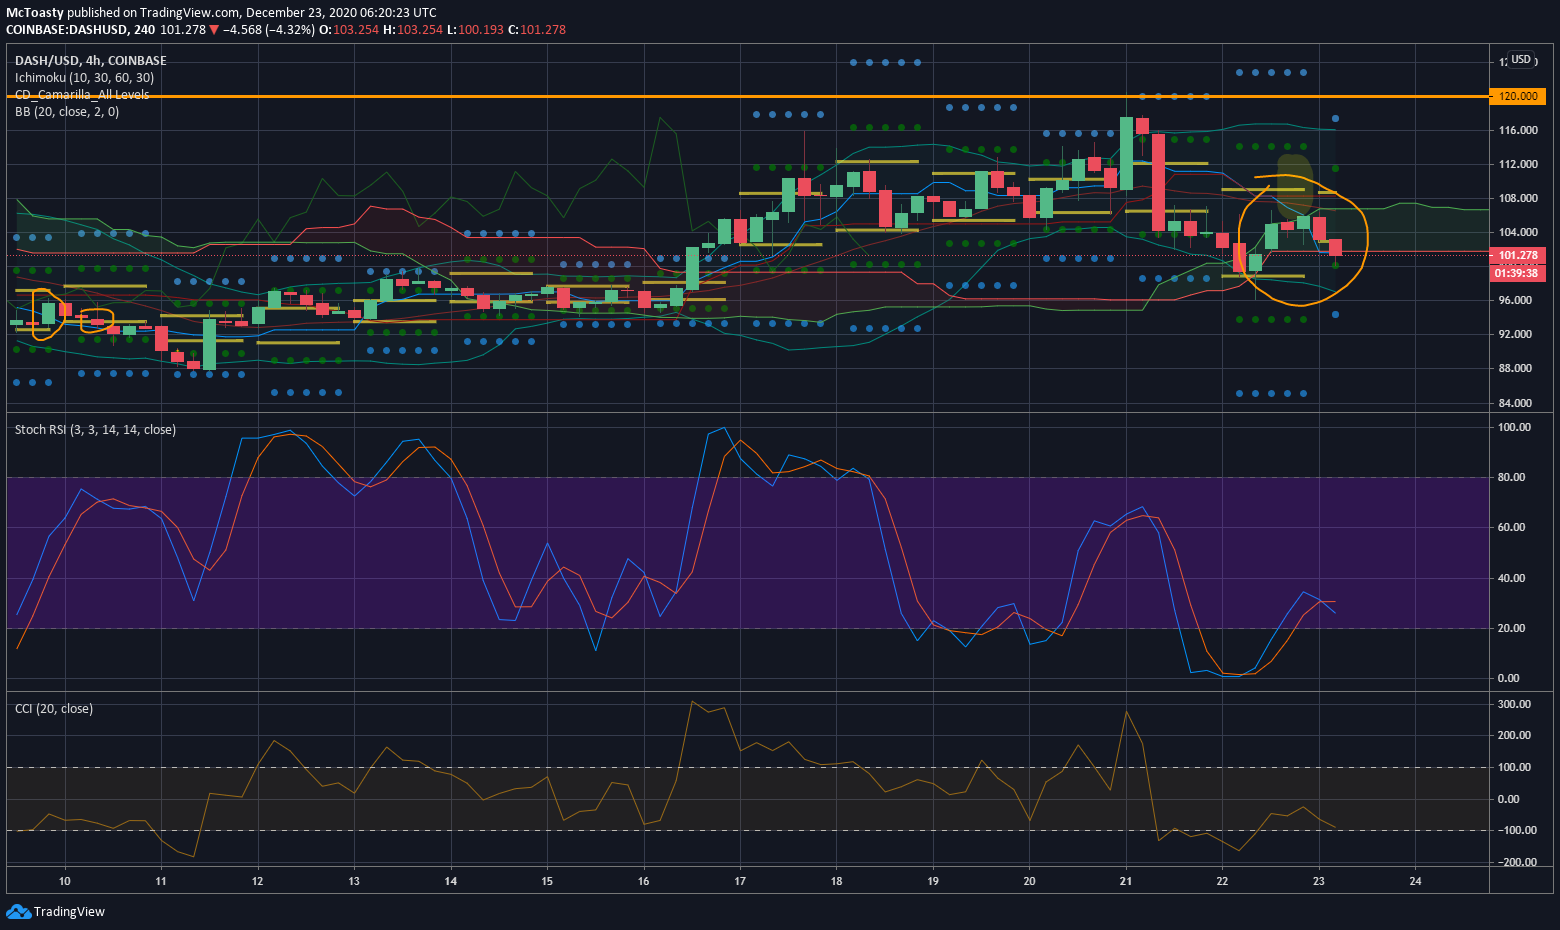
Task: Click the red 101.278 last price axis label
Action: tap(1517, 255)
